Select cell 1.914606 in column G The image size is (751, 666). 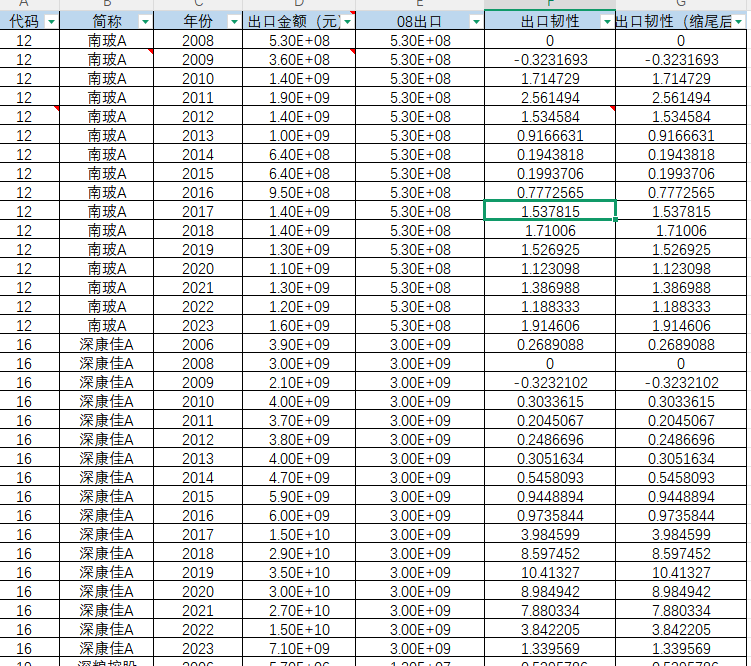pyautogui.click(x=681, y=325)
